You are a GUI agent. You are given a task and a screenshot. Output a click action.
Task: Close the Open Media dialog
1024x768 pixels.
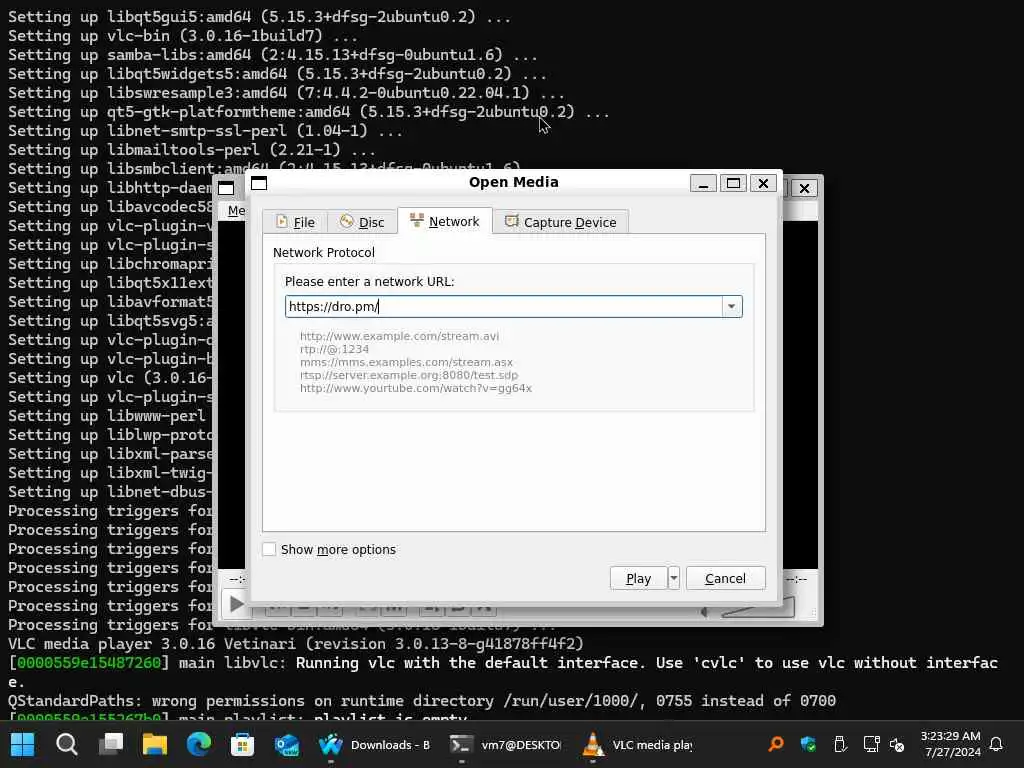[763, 183]
